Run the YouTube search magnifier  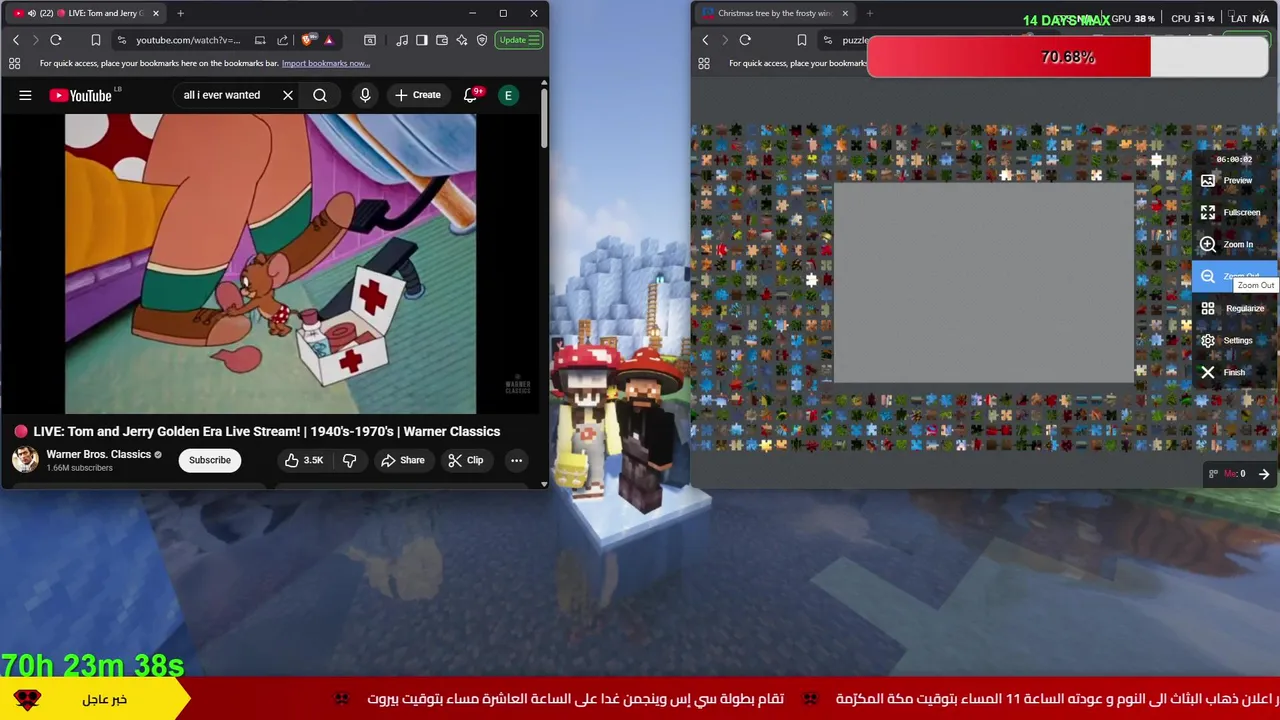320,95
